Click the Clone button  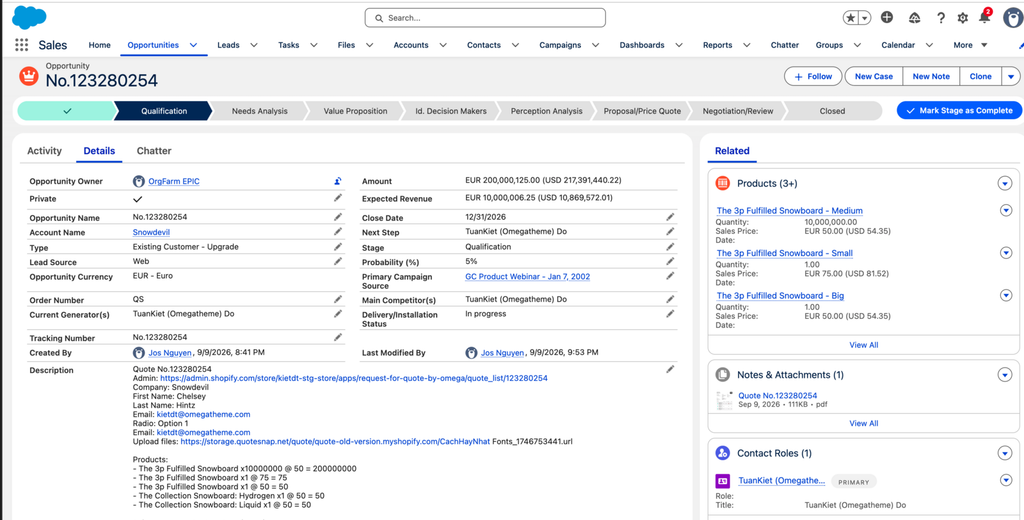pos(980,76)
